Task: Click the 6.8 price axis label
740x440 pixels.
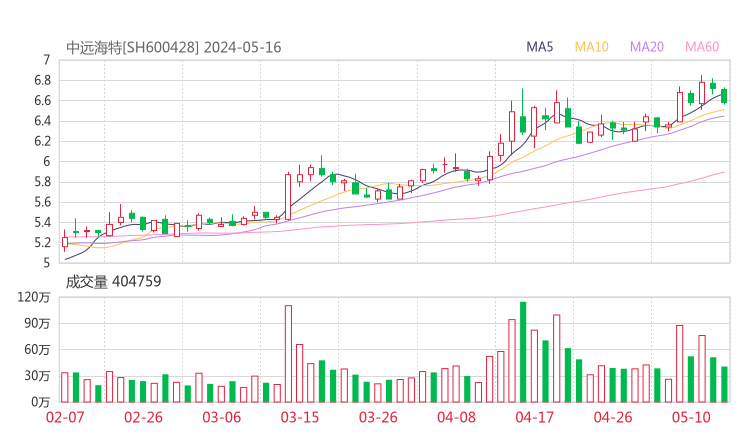Action: [42, 80]
